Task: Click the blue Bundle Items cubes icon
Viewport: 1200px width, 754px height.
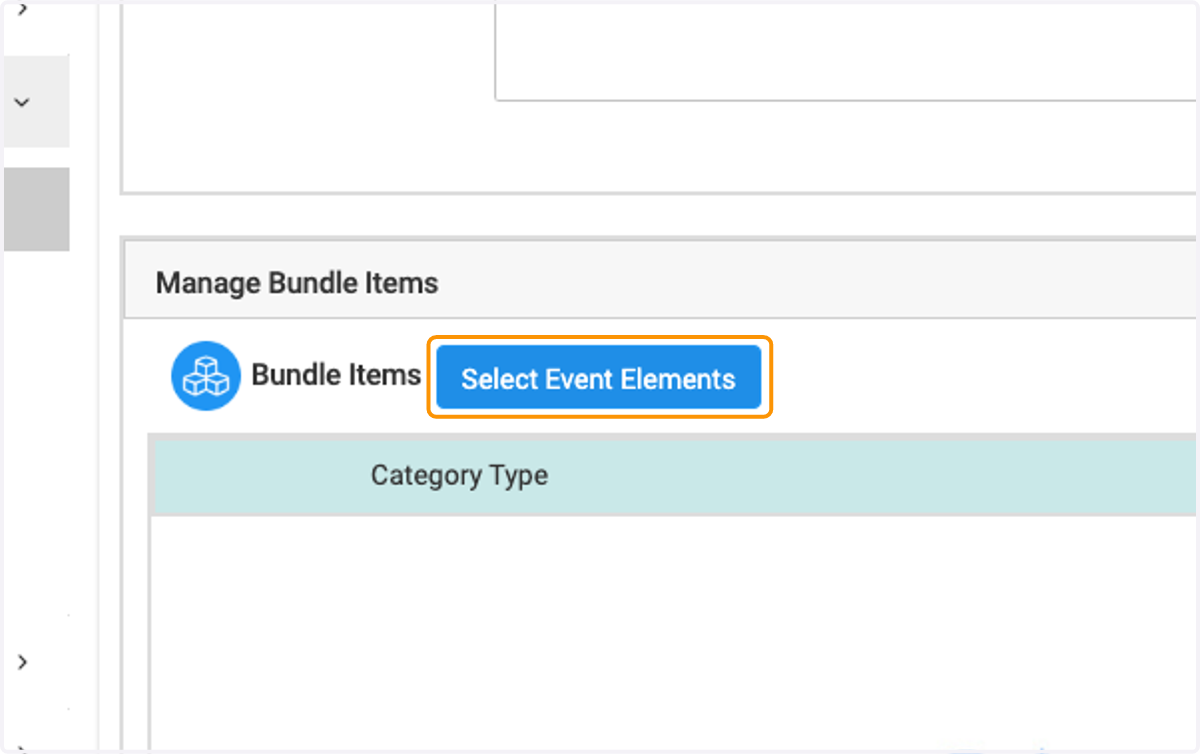Action: (x=205, y=376)
